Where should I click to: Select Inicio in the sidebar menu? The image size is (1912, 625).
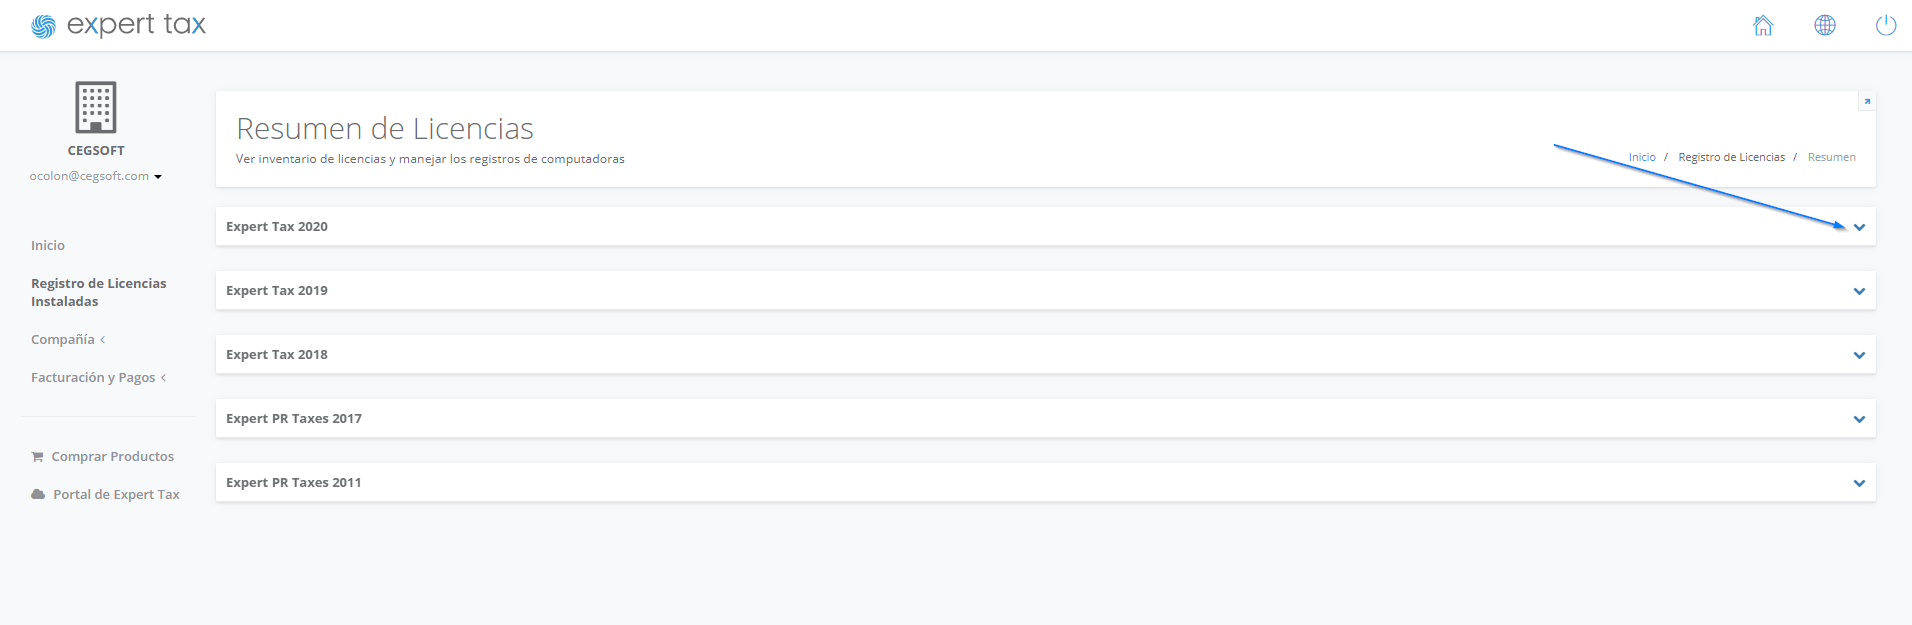tap(48, 245)
